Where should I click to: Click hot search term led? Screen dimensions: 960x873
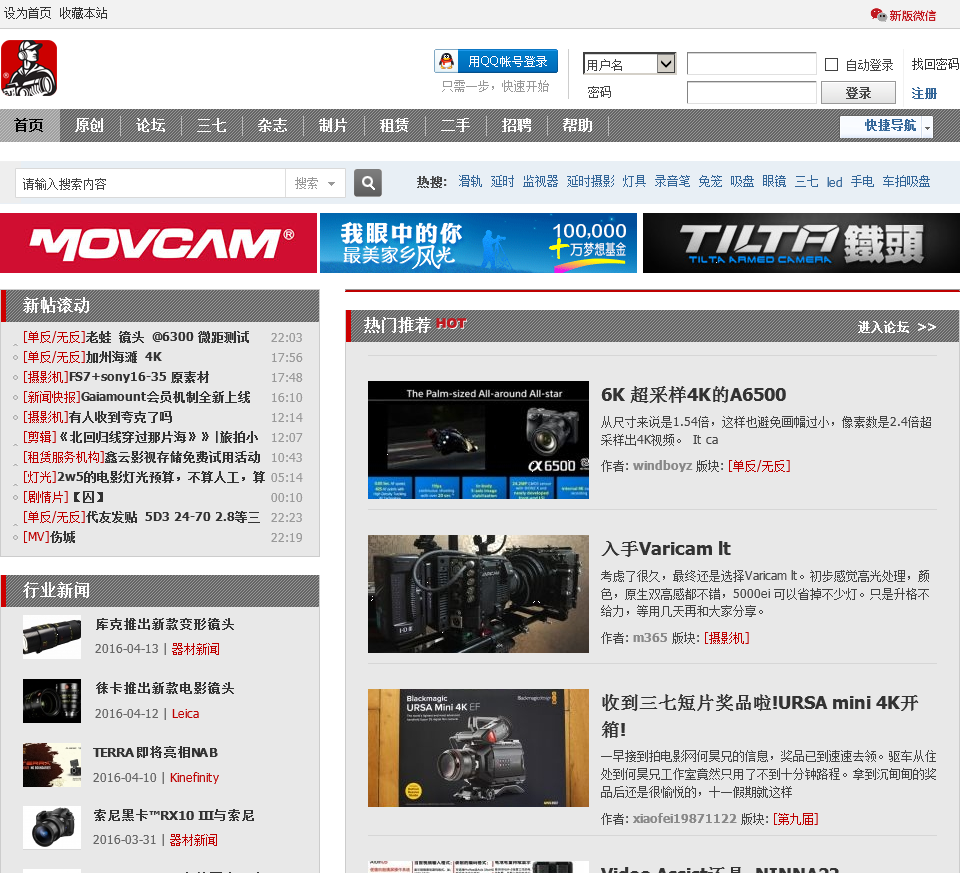pyautogui.click(x=834, y=182)
